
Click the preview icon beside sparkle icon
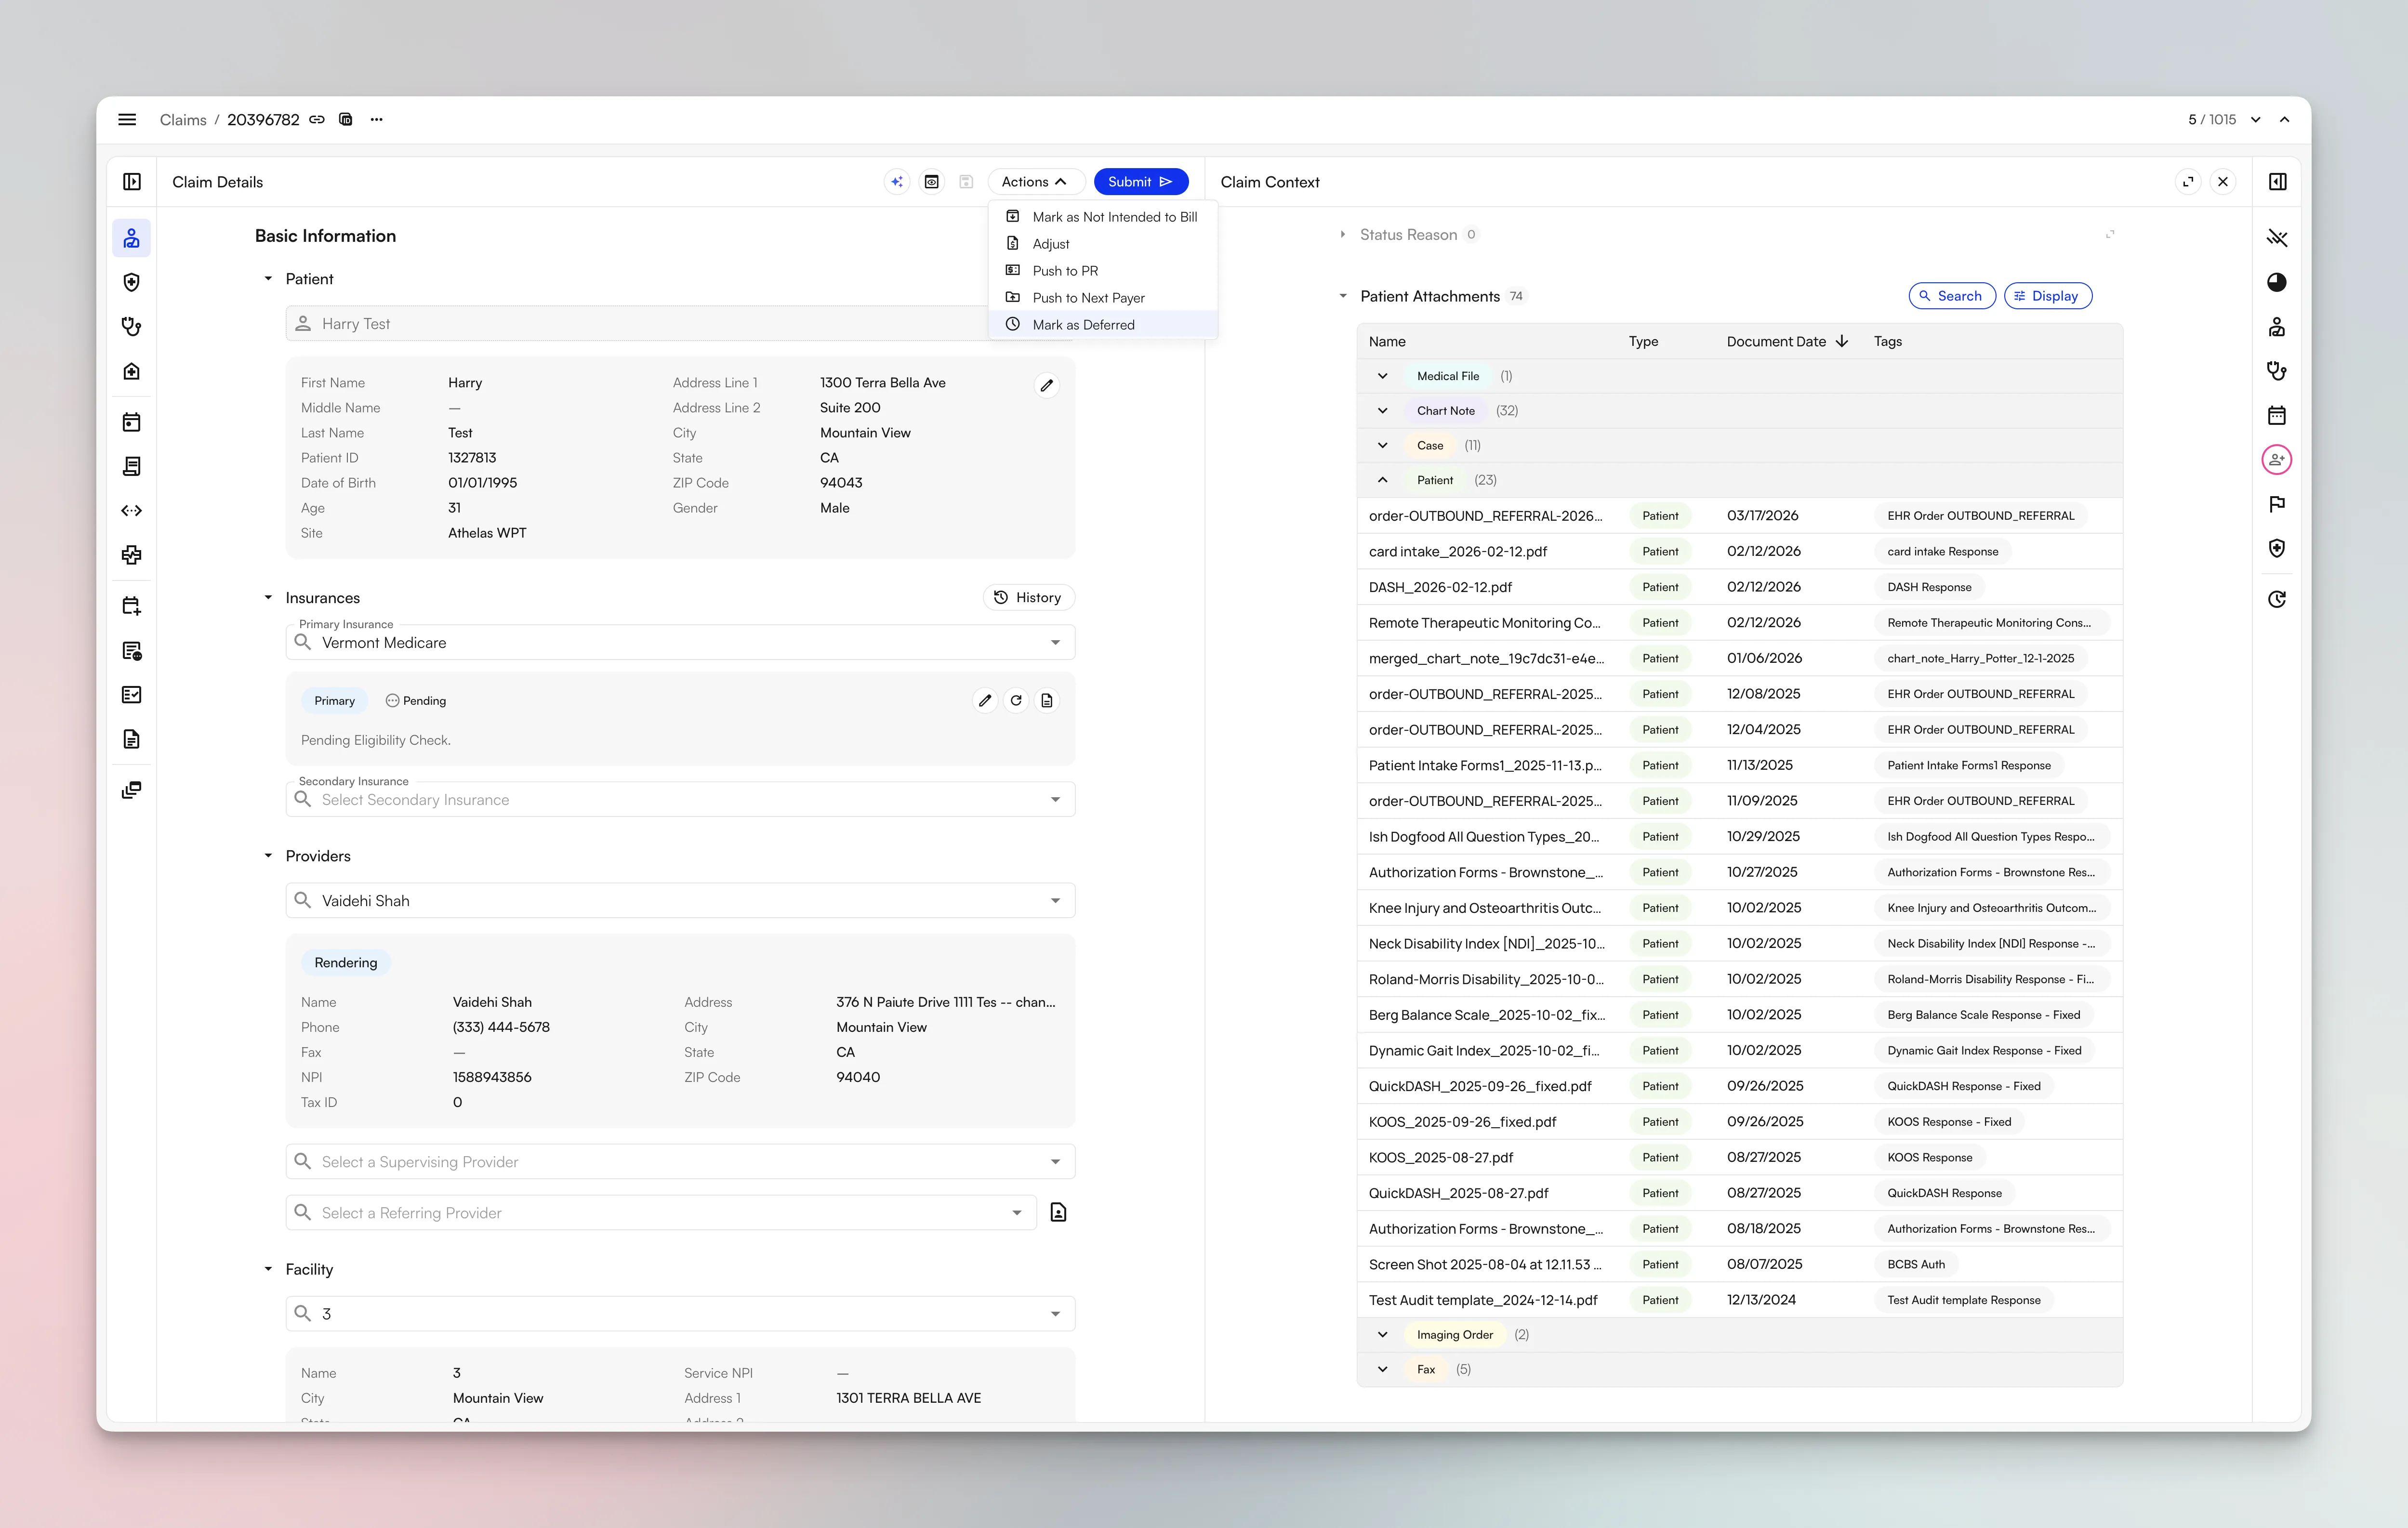click(x=932, y=182)
